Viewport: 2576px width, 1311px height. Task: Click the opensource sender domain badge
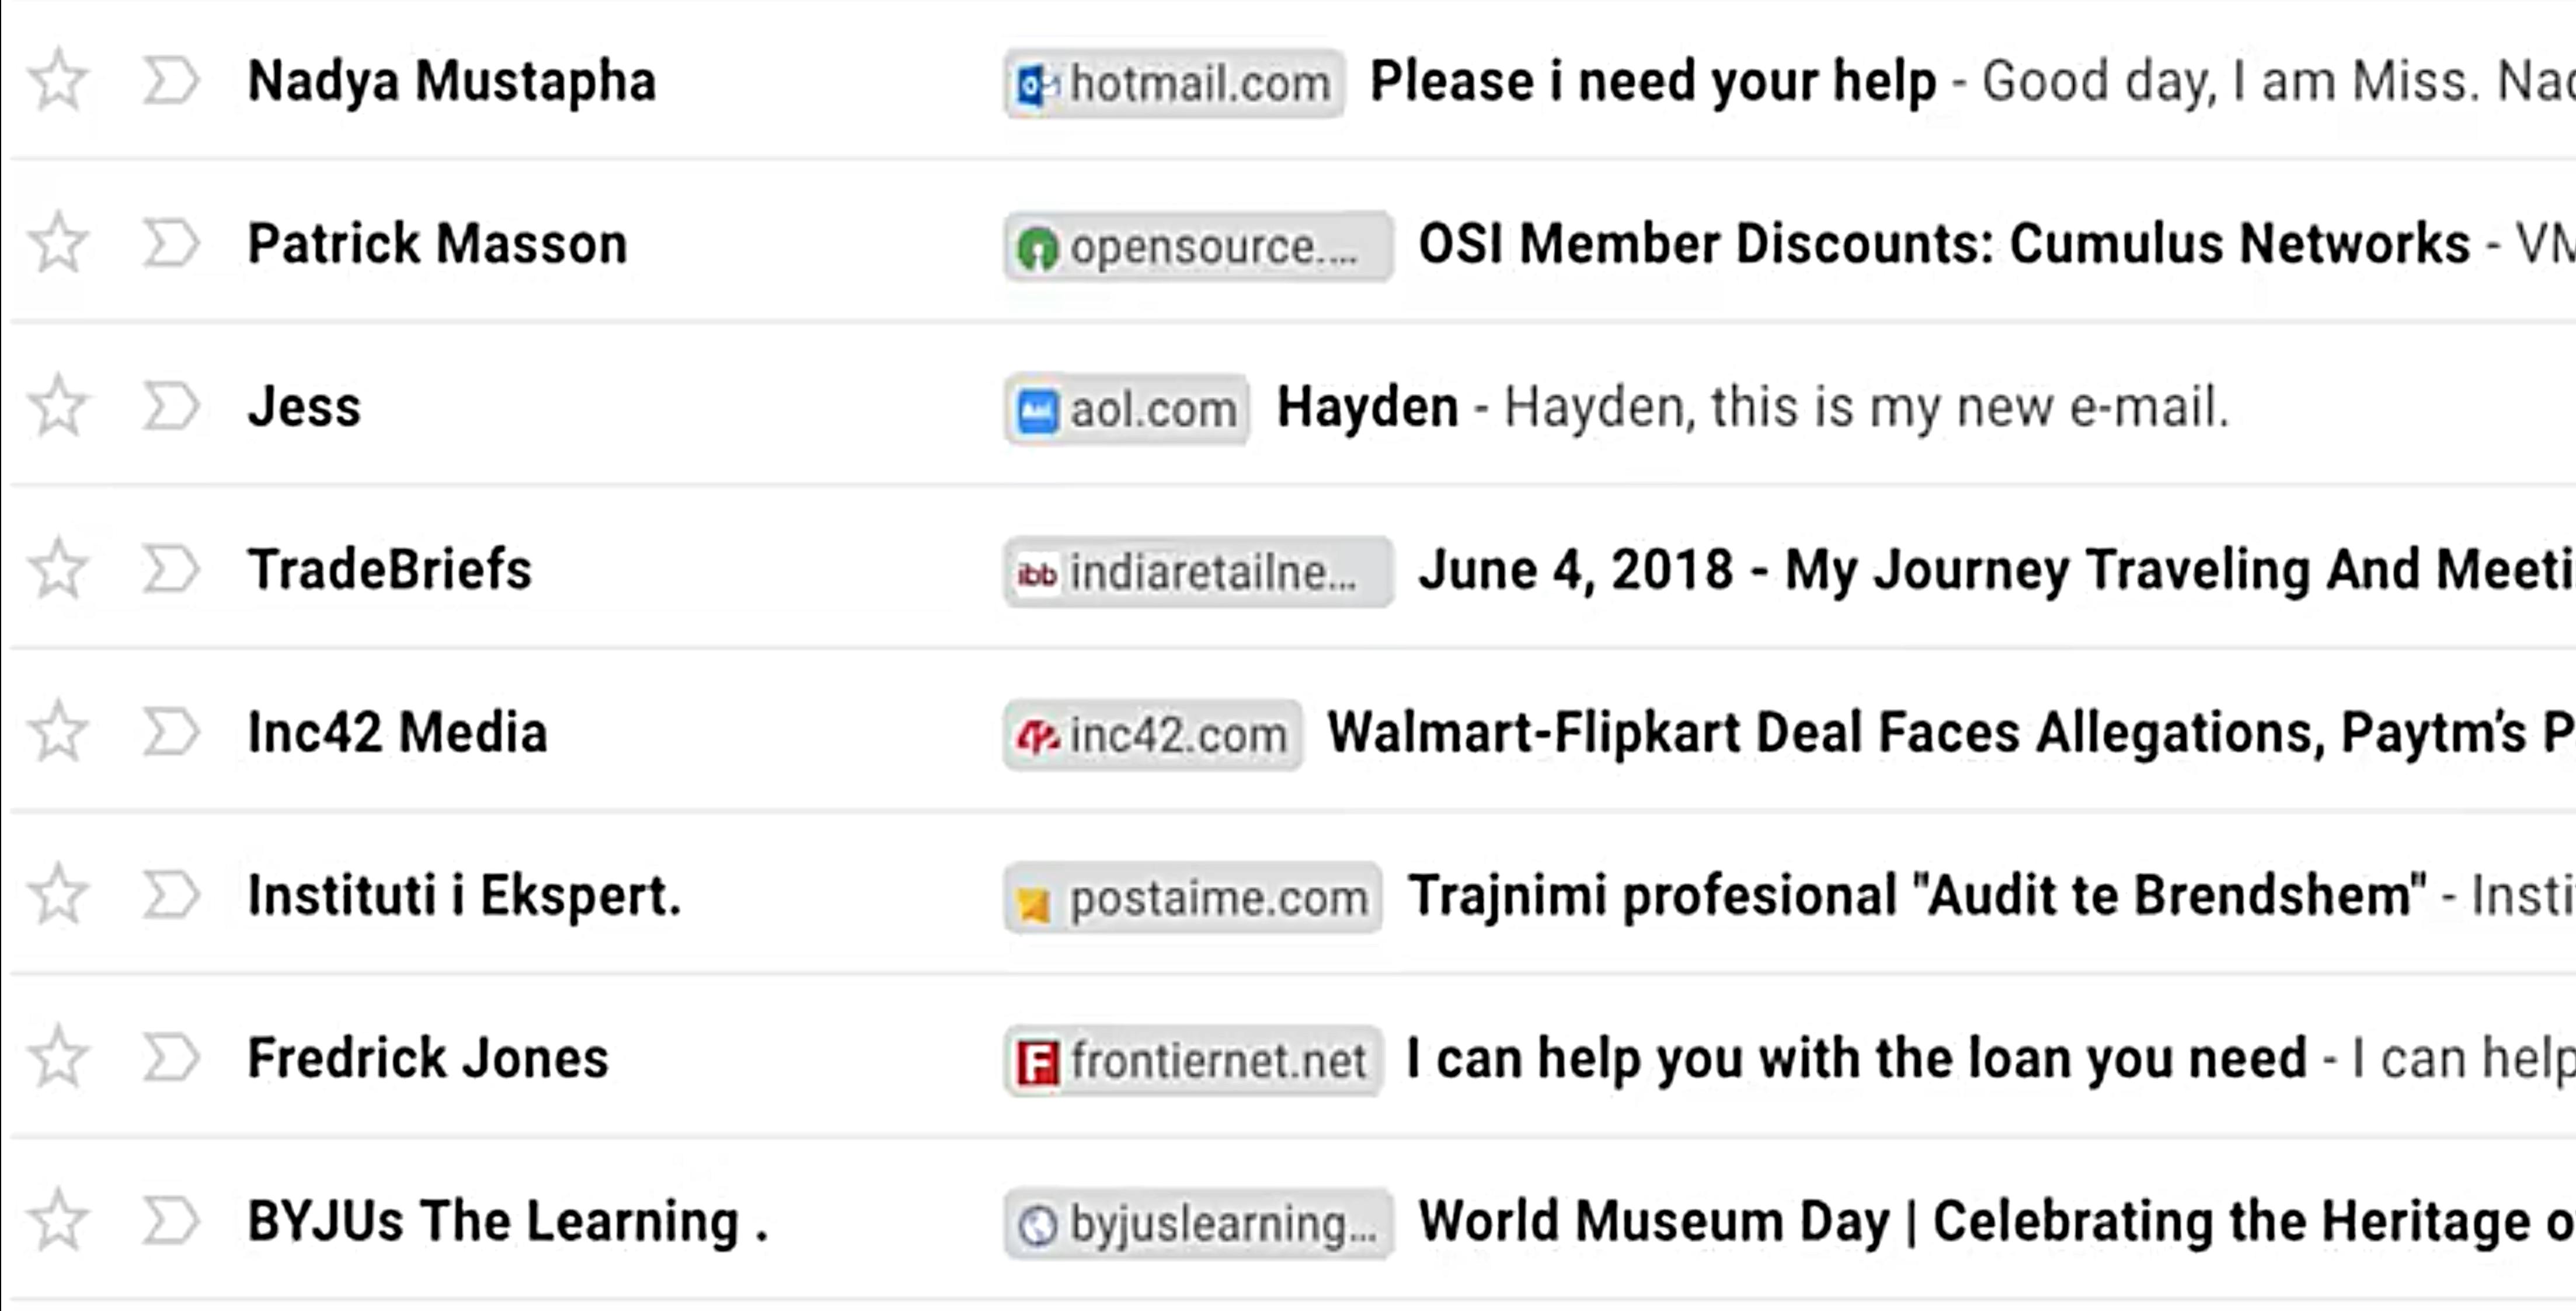click(x=1198, y=246)
